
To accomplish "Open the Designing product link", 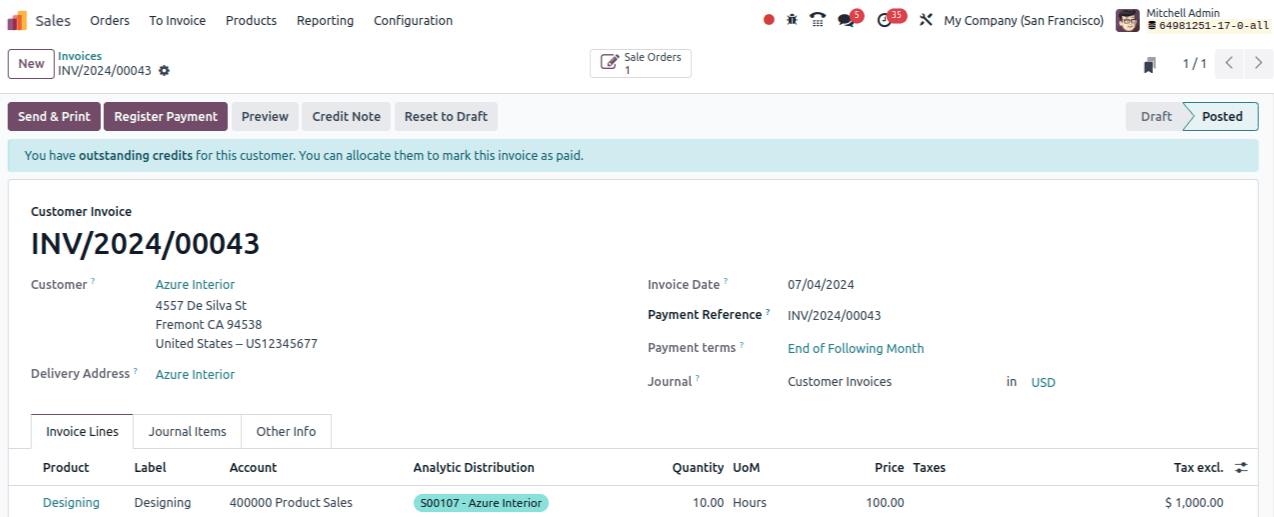I will (71, 503).
